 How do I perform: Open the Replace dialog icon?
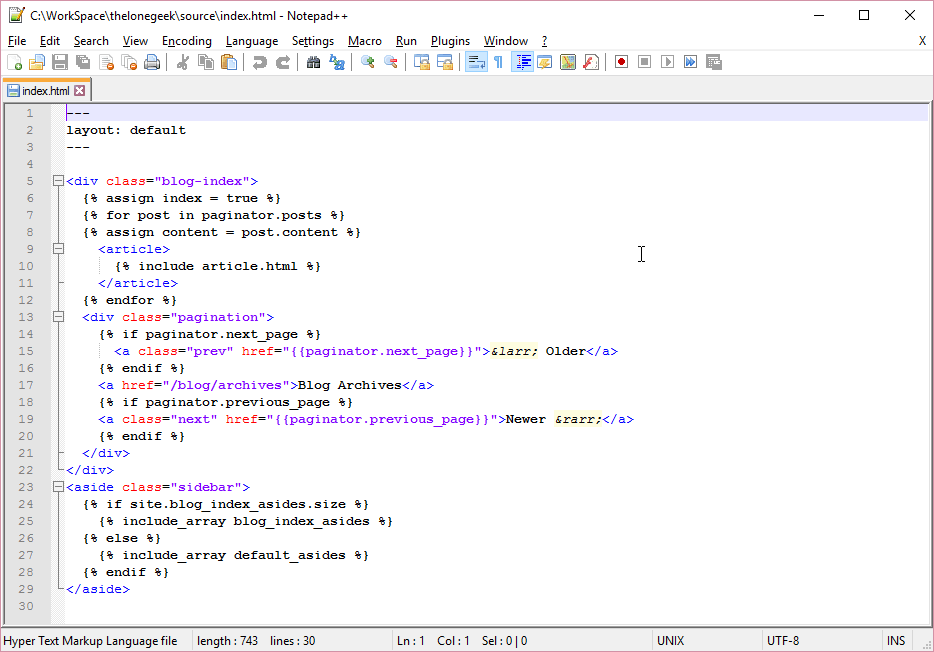[335, 61]
